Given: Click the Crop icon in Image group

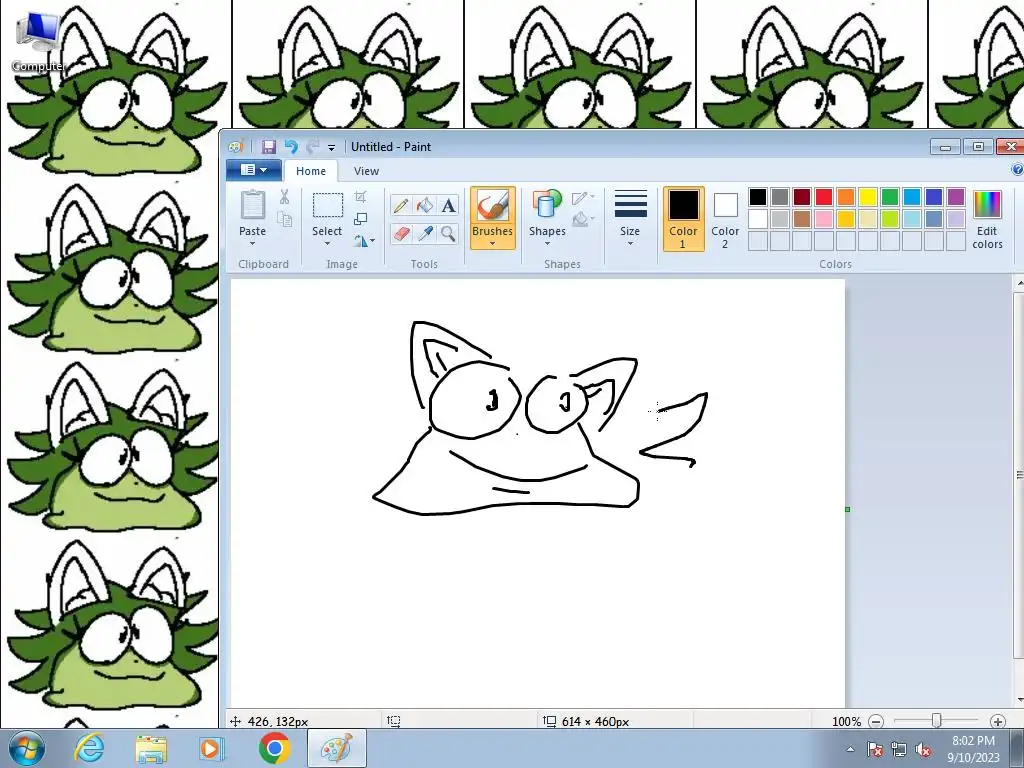Looking at the screenshot, I should pyautogui.click(x=360, y=197).
